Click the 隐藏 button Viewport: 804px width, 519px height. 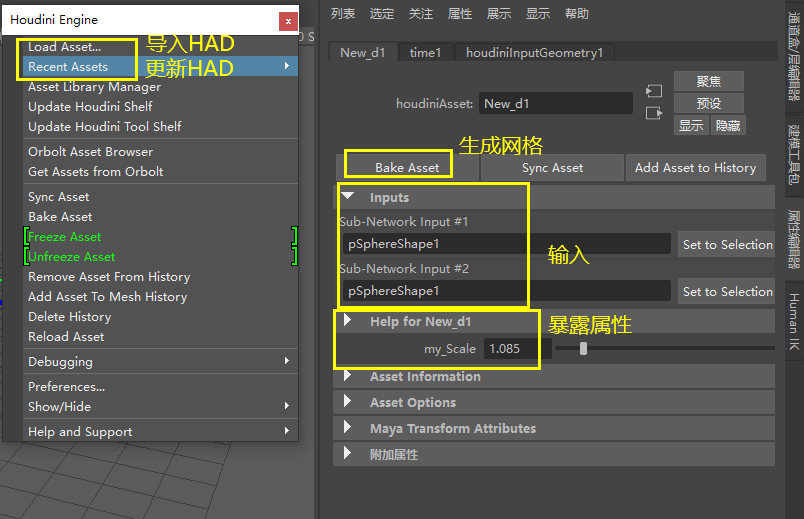click(x=728, y=126)
